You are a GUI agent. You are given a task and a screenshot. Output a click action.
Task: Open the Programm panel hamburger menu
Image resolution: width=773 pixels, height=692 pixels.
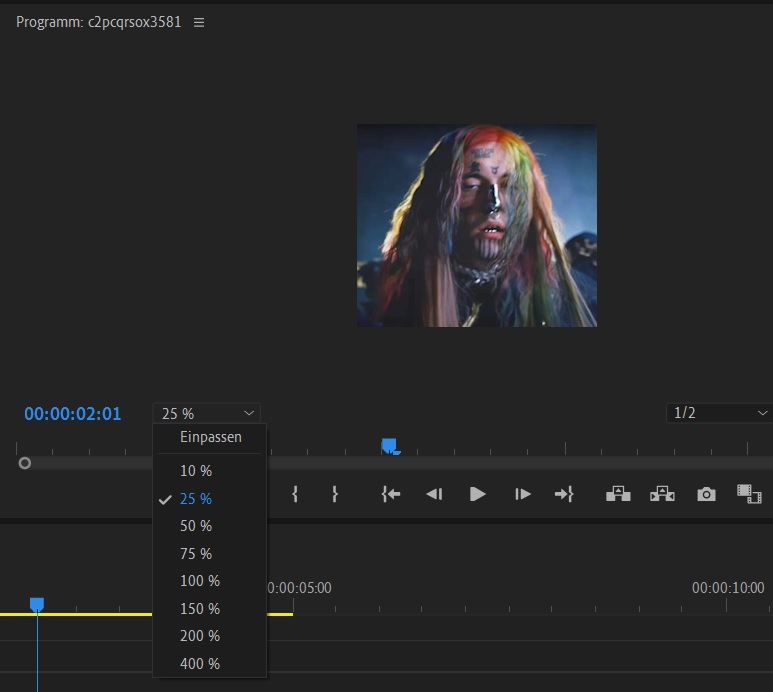tap(199, 23)
